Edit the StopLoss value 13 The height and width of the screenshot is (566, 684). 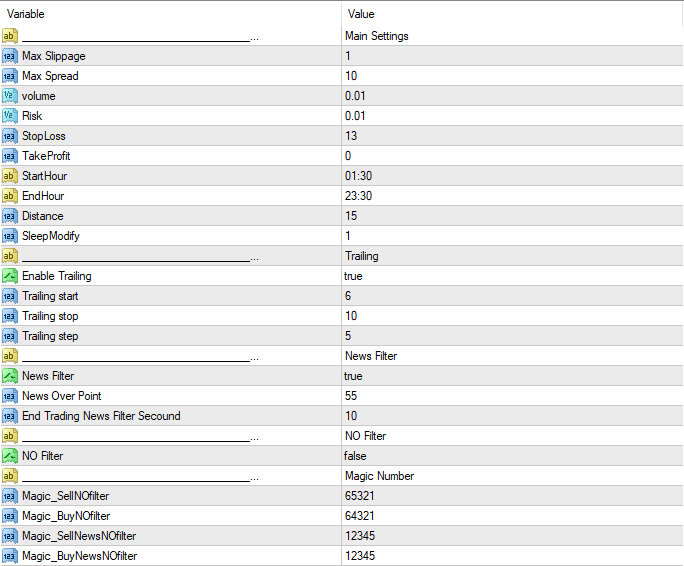351,136
